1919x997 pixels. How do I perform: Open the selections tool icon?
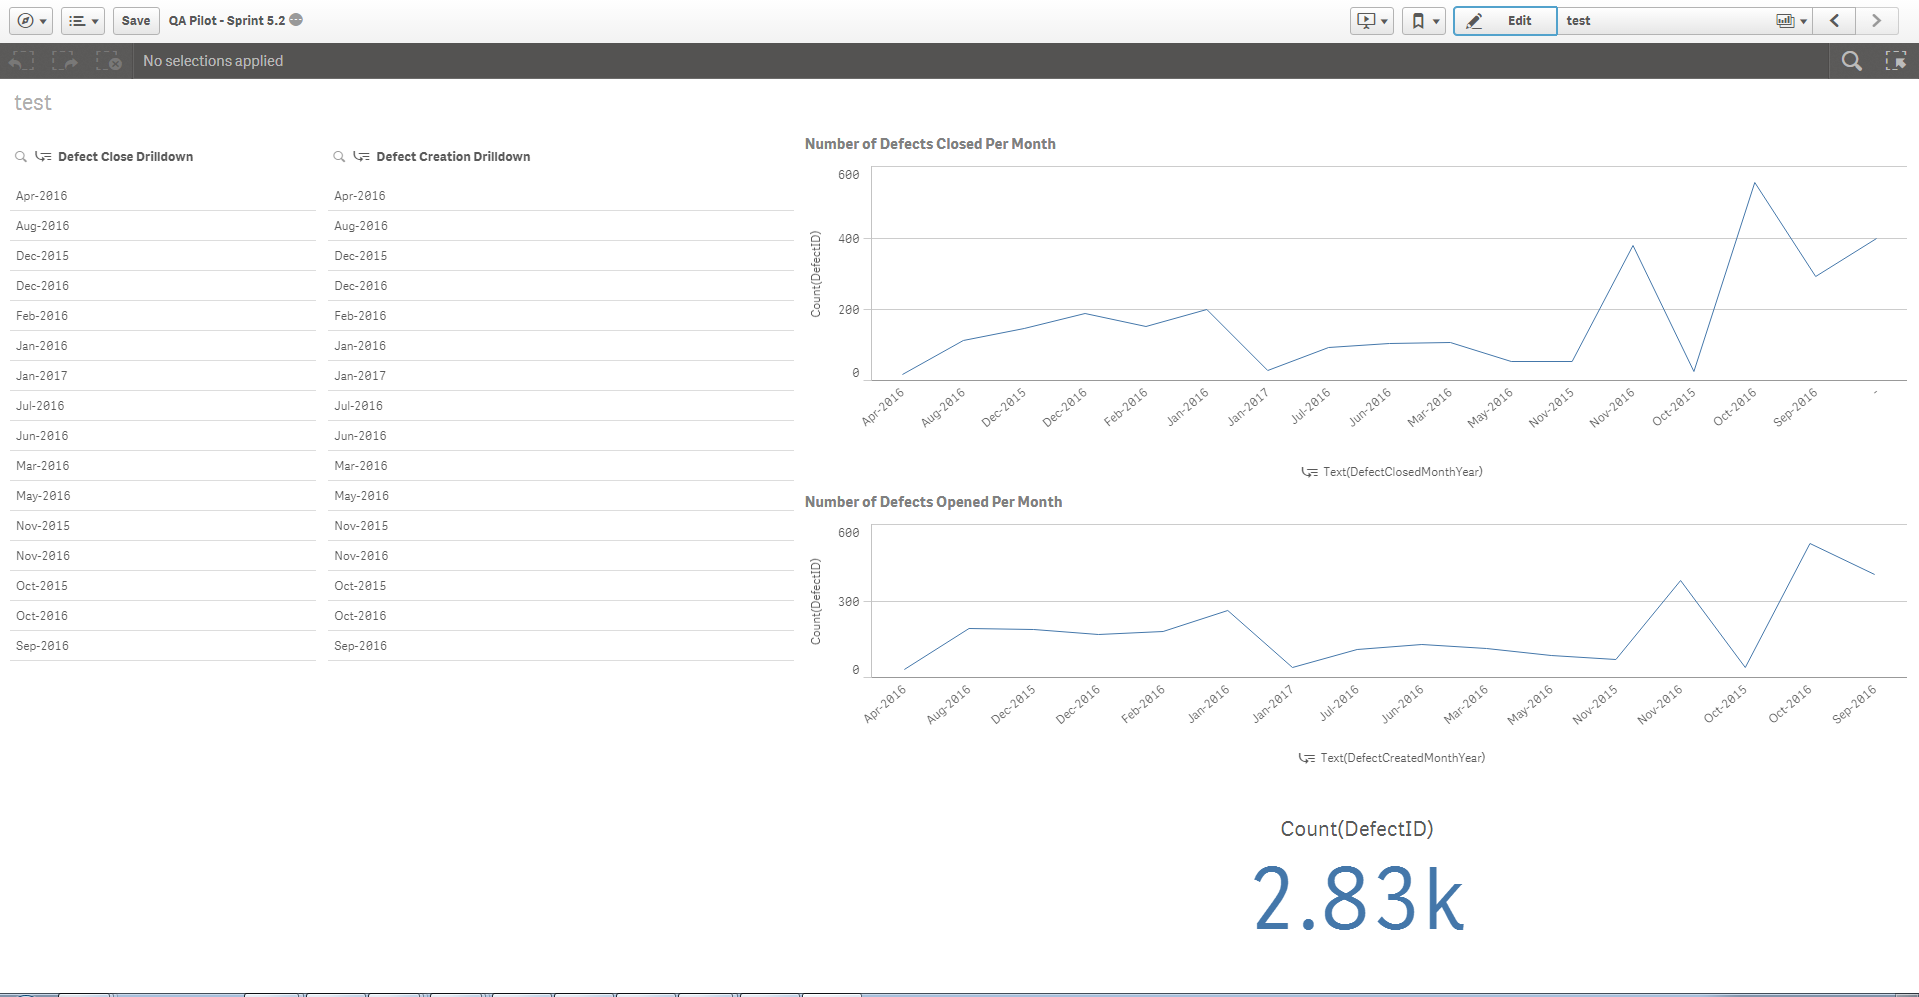coord(1896,61)
